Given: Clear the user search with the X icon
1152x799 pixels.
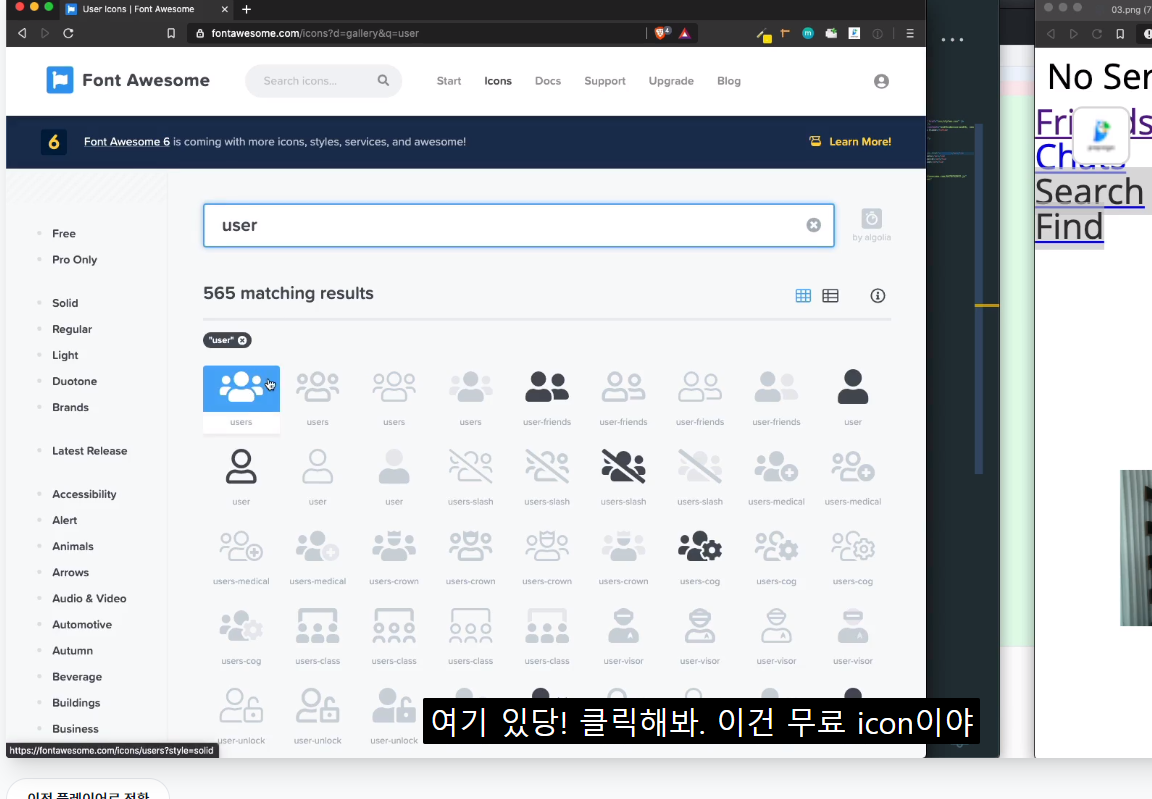Looking at the screenshot, I should 813,225.
